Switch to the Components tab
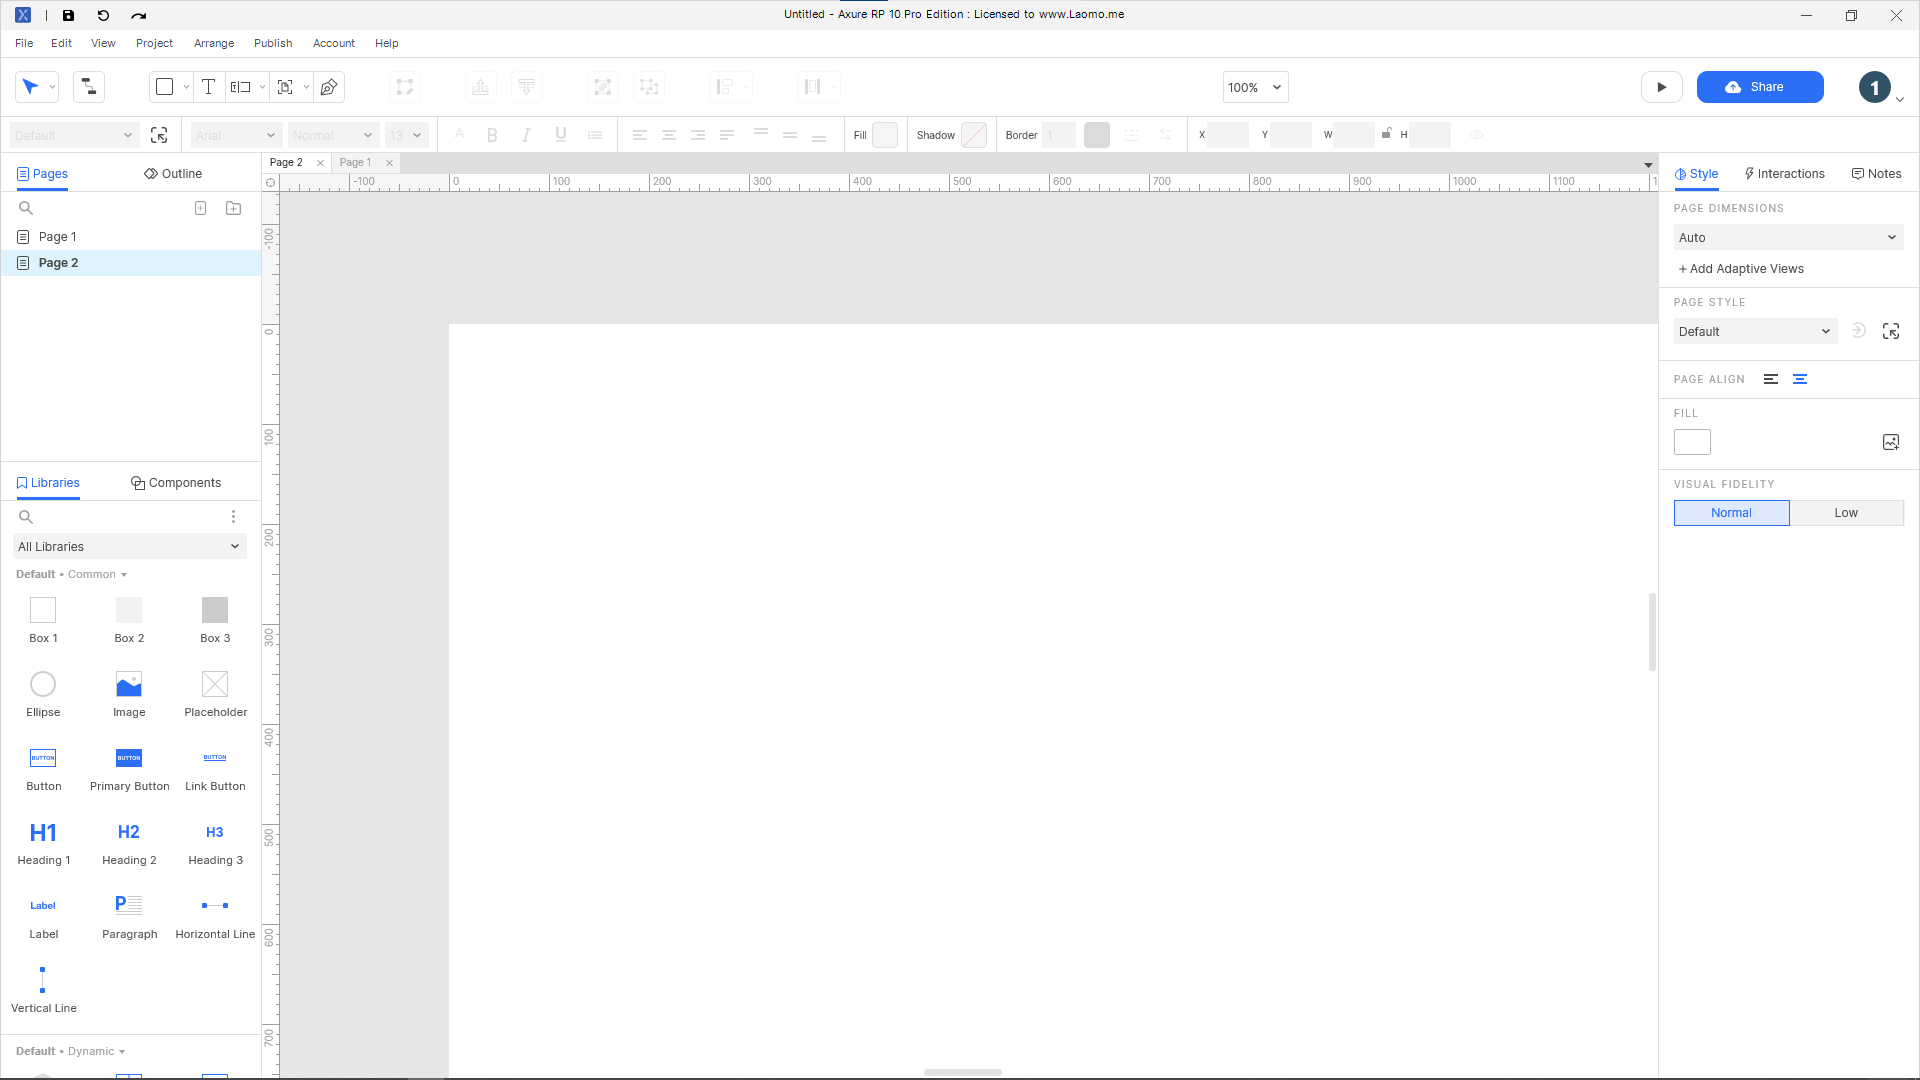The image size is (1920, 1080). pyautogui.click(x=176, y=483)
